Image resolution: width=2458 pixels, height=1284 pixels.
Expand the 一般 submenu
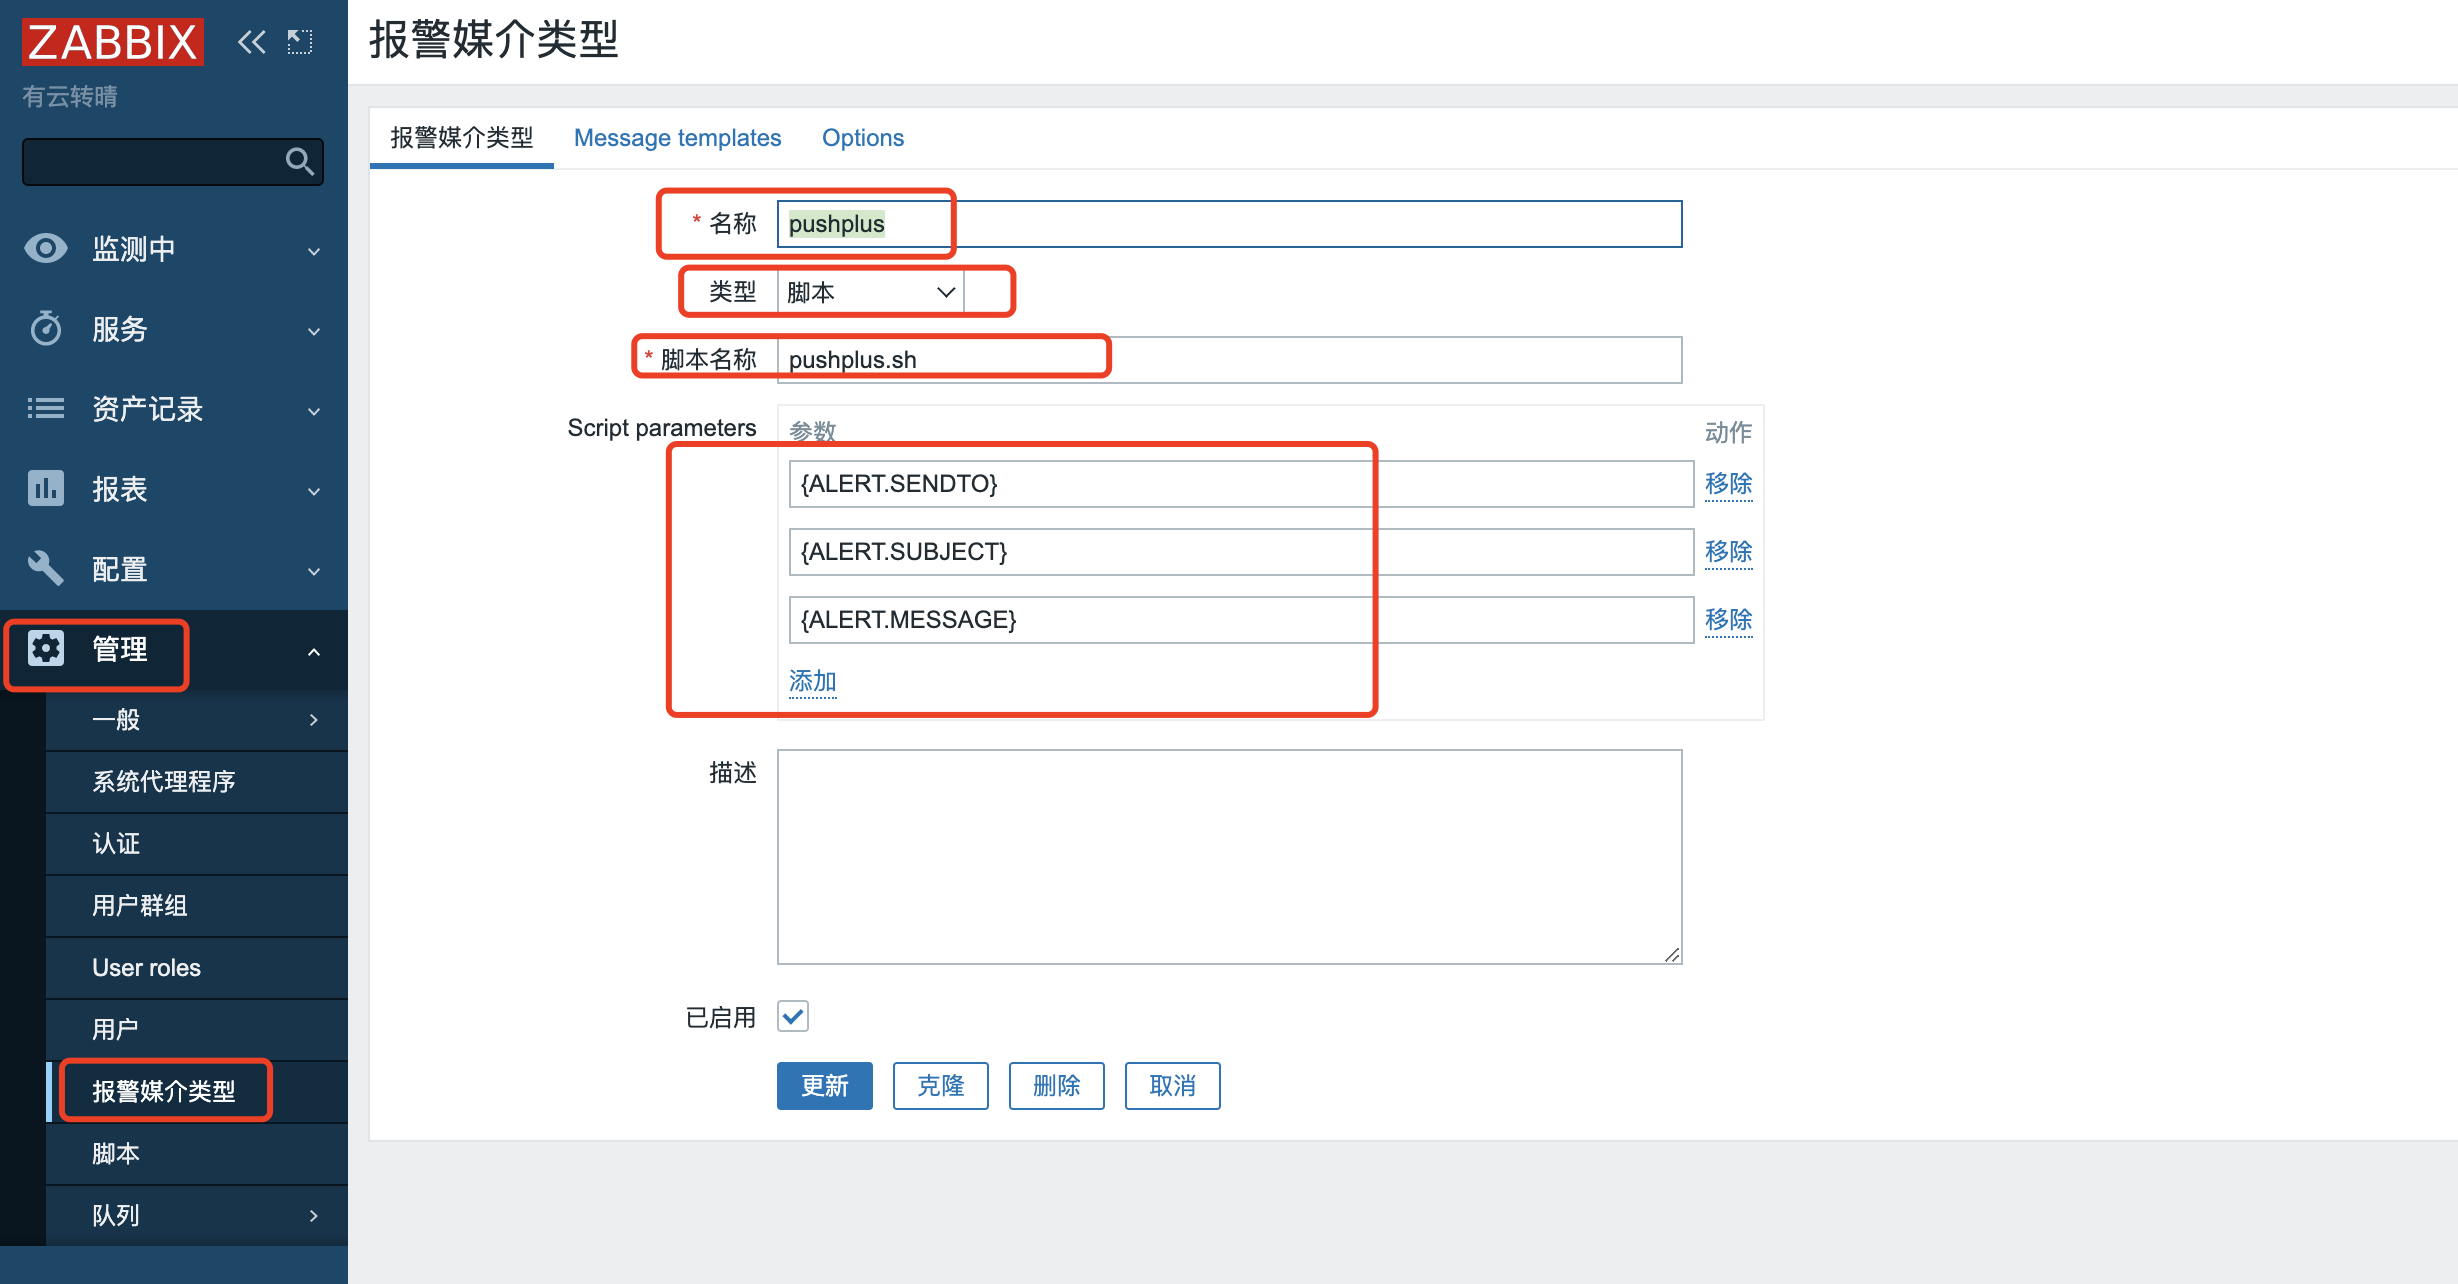tap(313, 720)
